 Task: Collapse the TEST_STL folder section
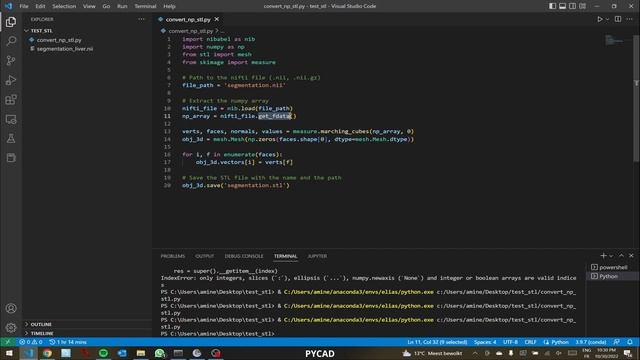(42, 31)
